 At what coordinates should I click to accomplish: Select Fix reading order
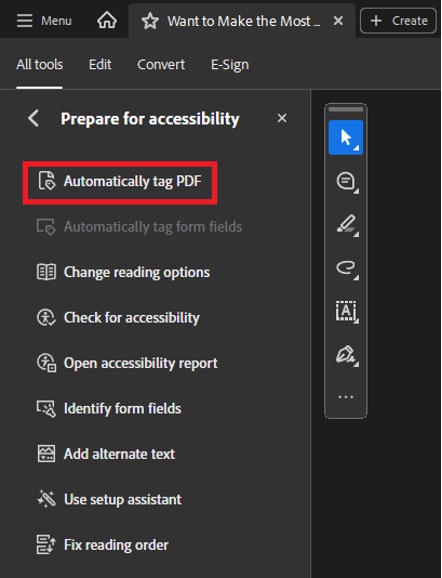[x=102, y=545]
